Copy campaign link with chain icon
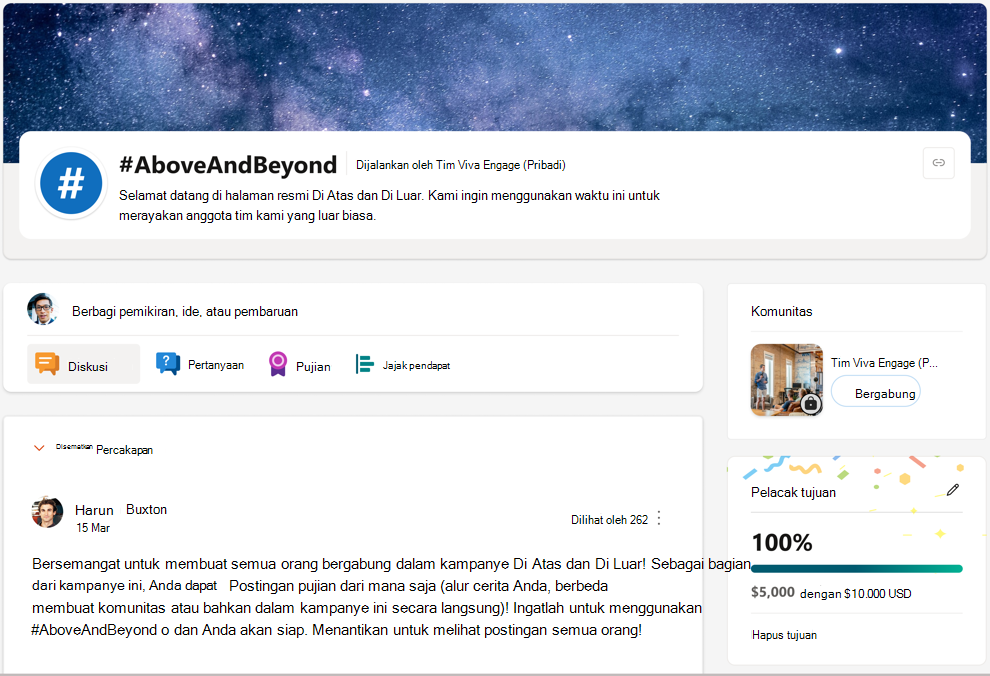 [938, 163]
